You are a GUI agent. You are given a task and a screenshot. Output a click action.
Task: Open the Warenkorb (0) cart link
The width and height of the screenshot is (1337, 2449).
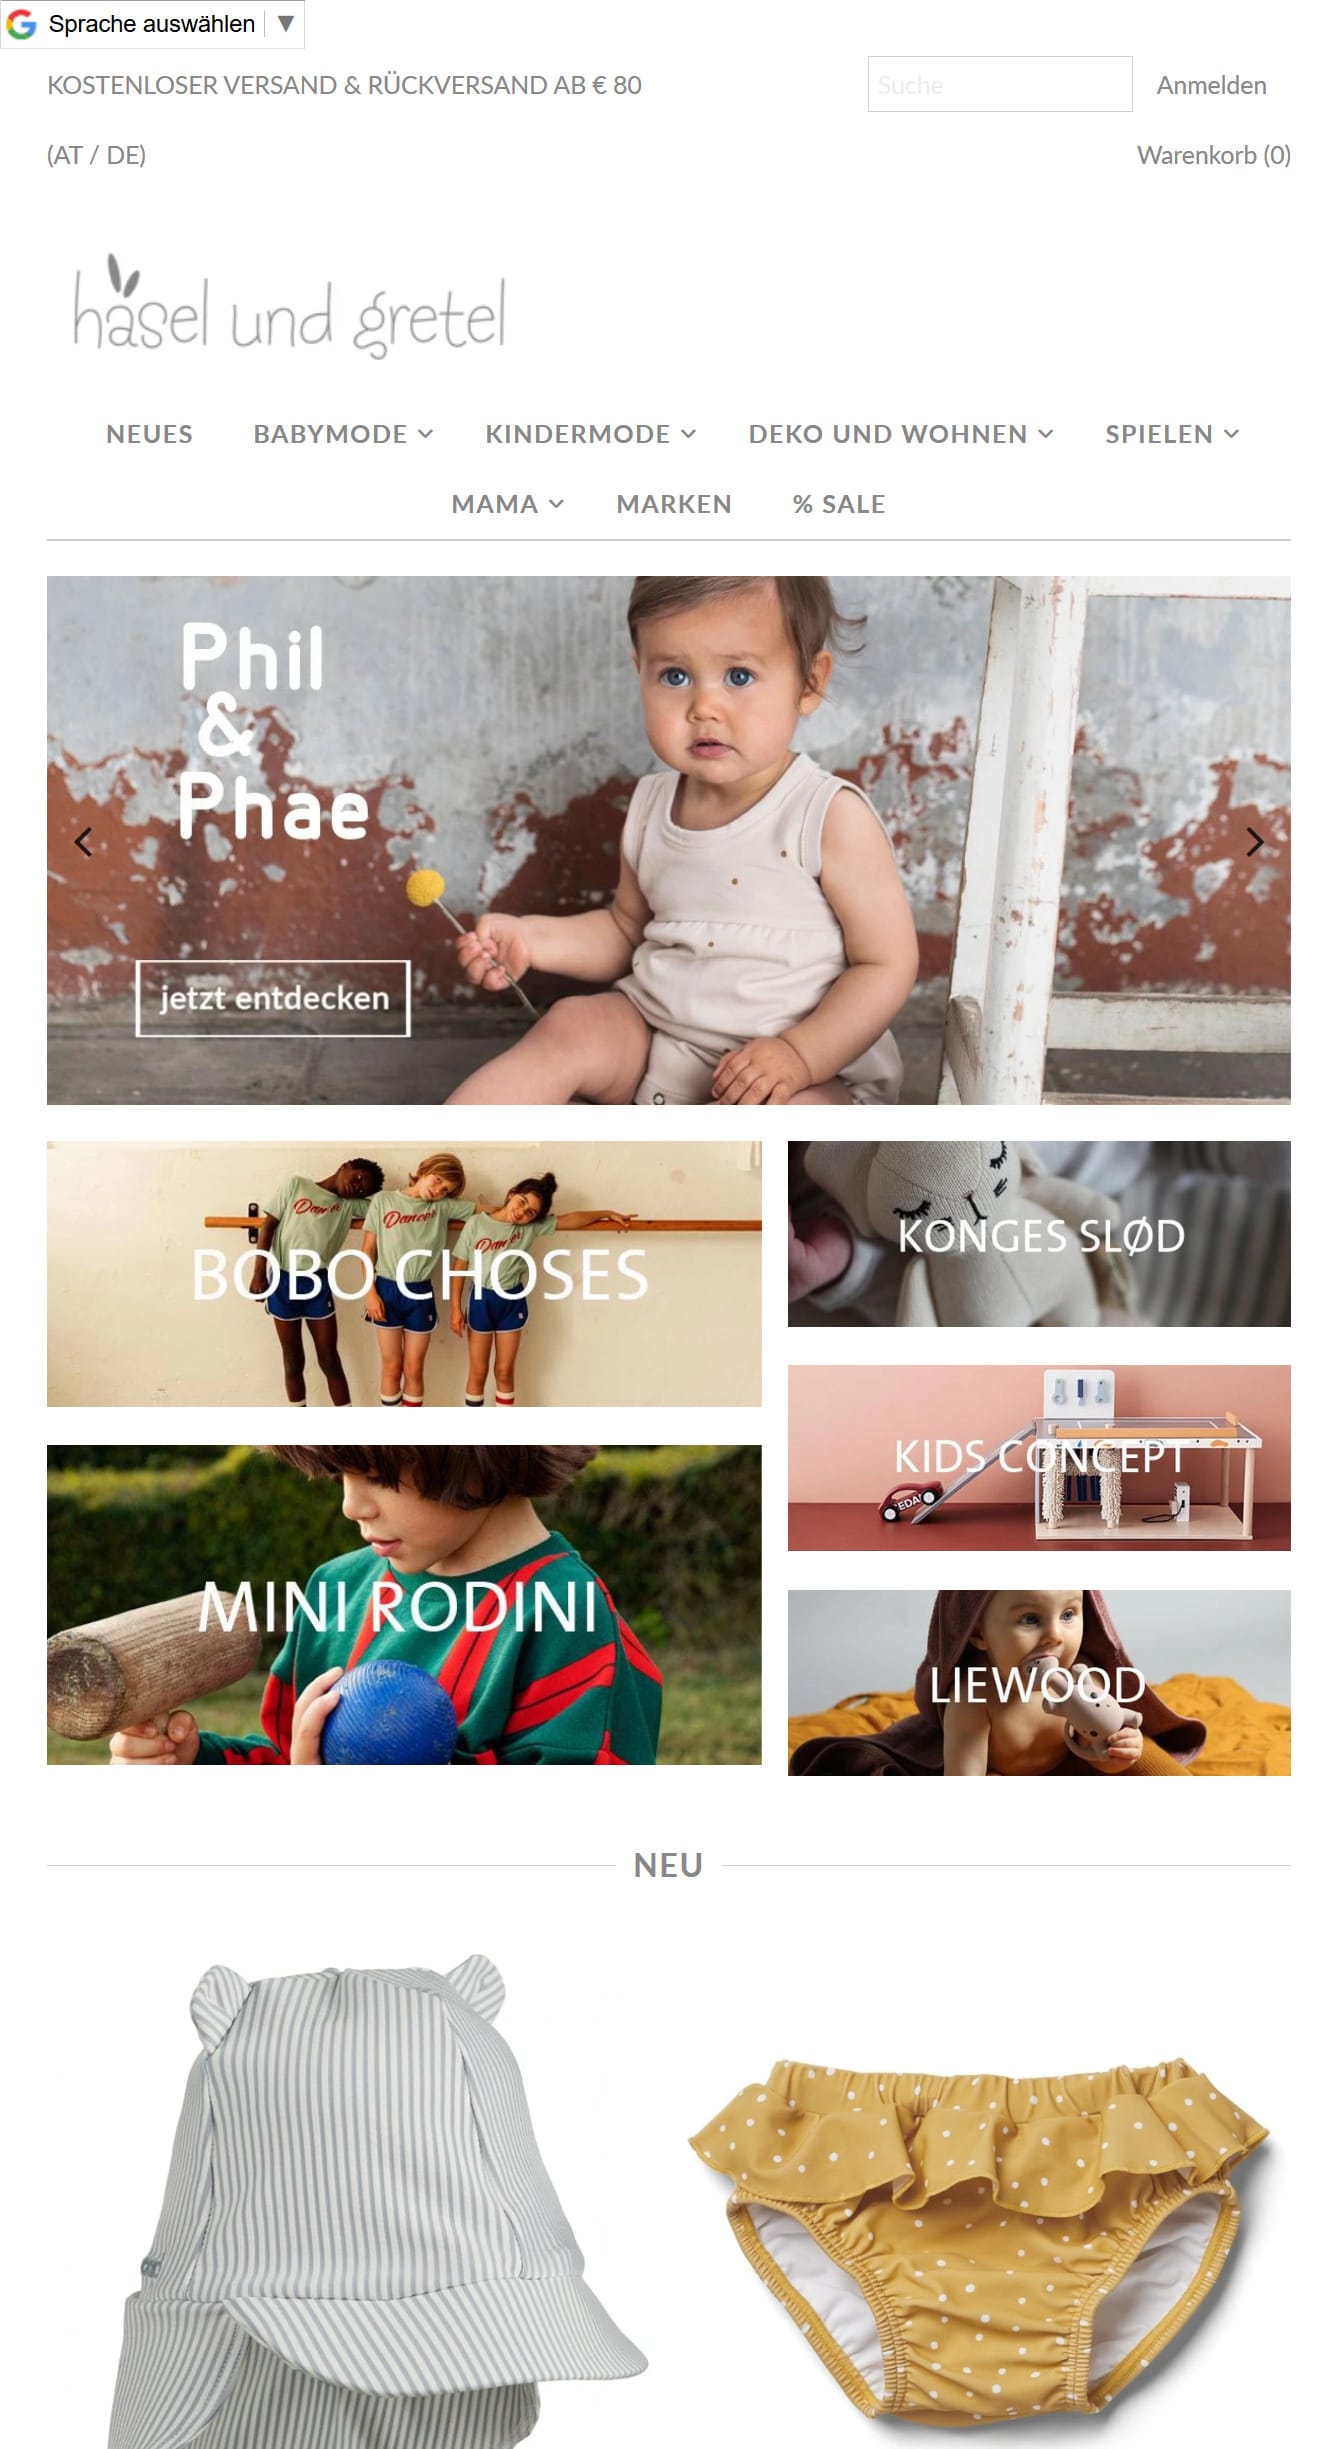click(x=1213, y=155)
